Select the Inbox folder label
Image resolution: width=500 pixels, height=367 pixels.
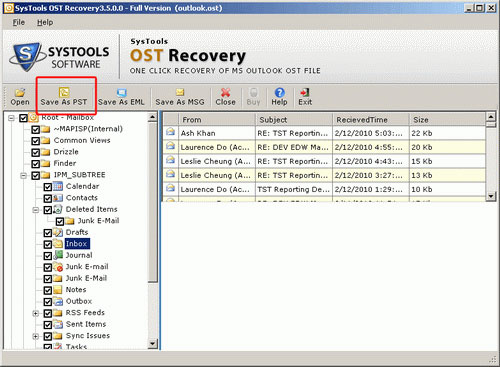tap(77, 244)
